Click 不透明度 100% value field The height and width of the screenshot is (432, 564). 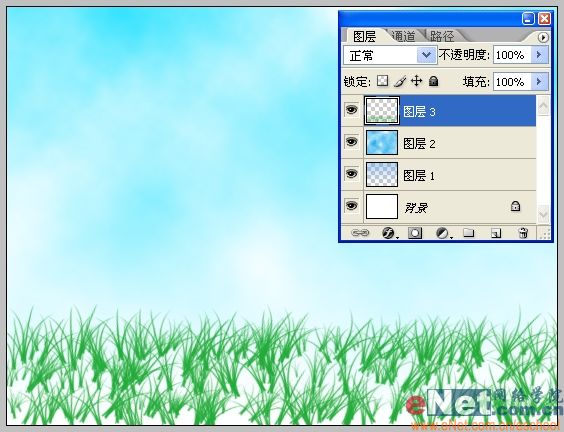coord(512,55)
